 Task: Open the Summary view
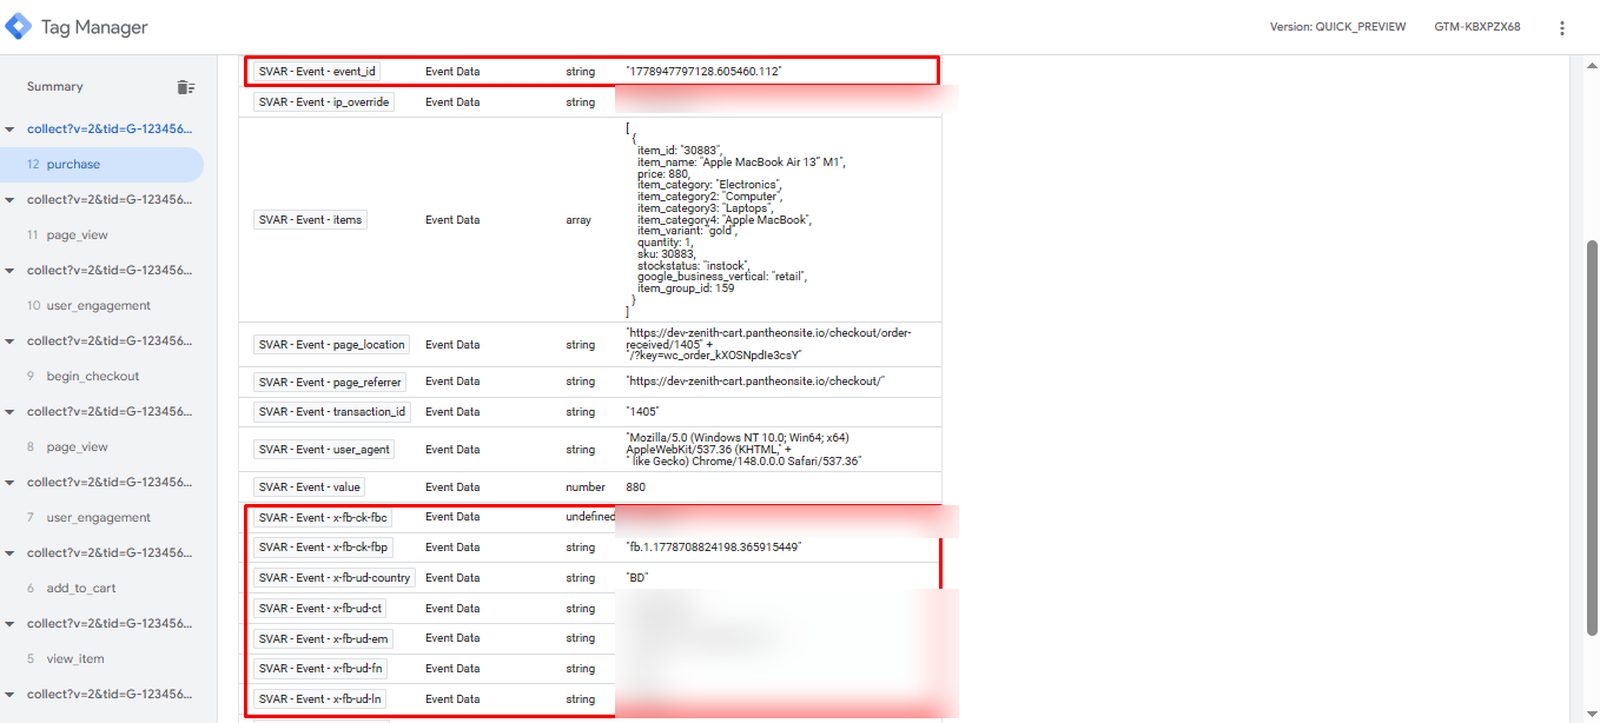55,87
